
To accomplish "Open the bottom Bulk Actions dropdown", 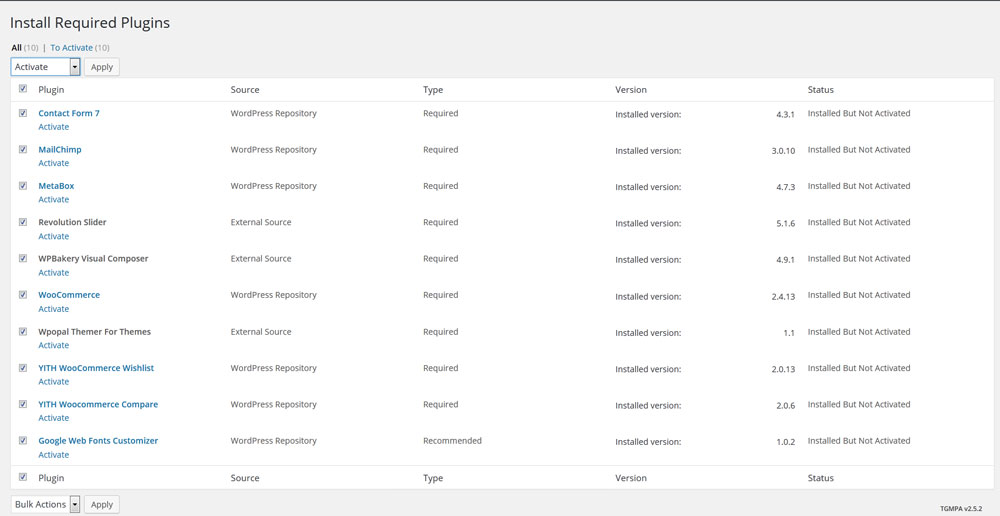I will (45, 504).
